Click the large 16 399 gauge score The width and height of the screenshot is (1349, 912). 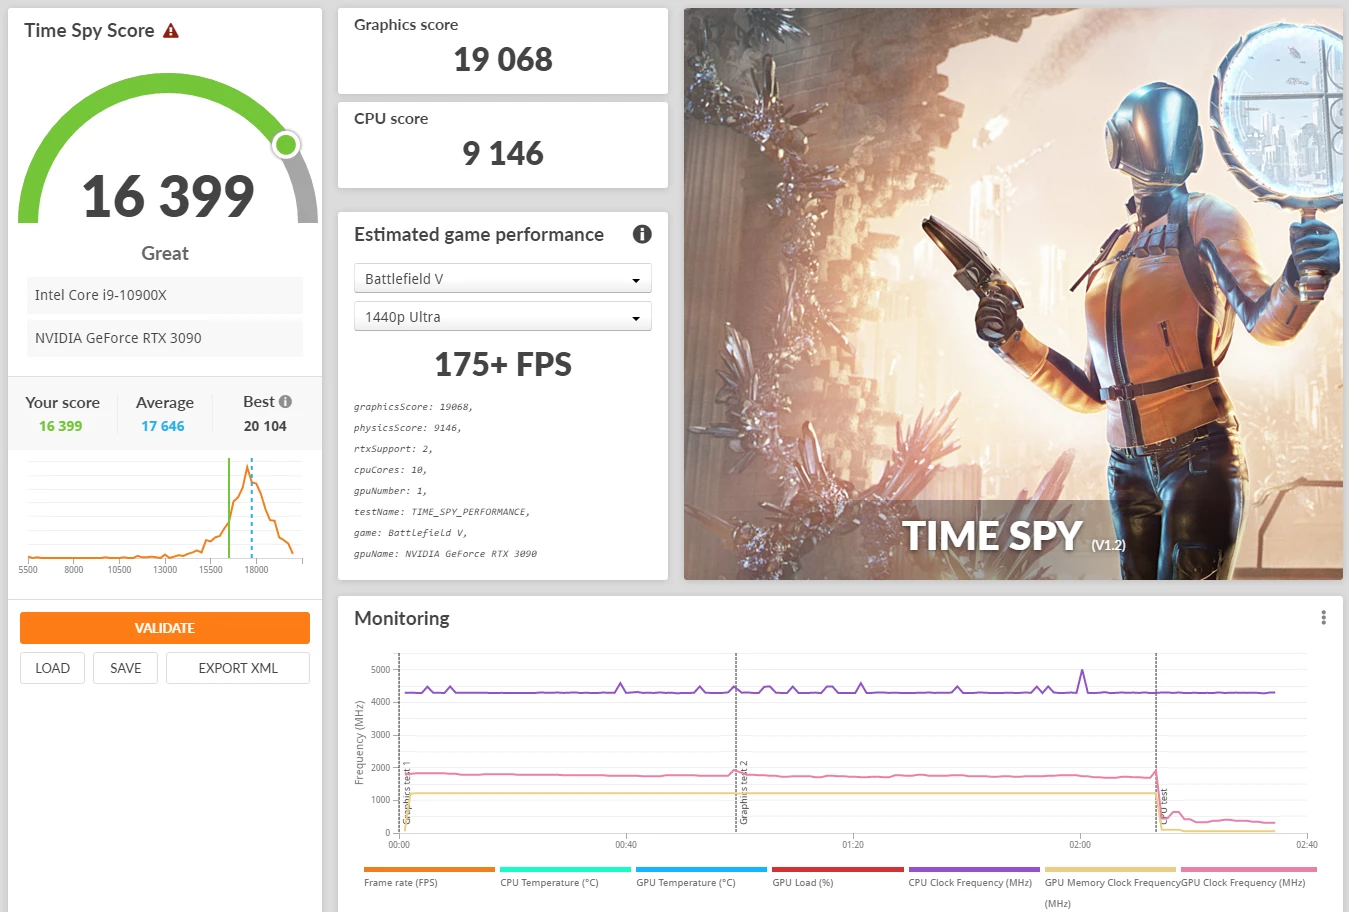click(x=168, y=196)
